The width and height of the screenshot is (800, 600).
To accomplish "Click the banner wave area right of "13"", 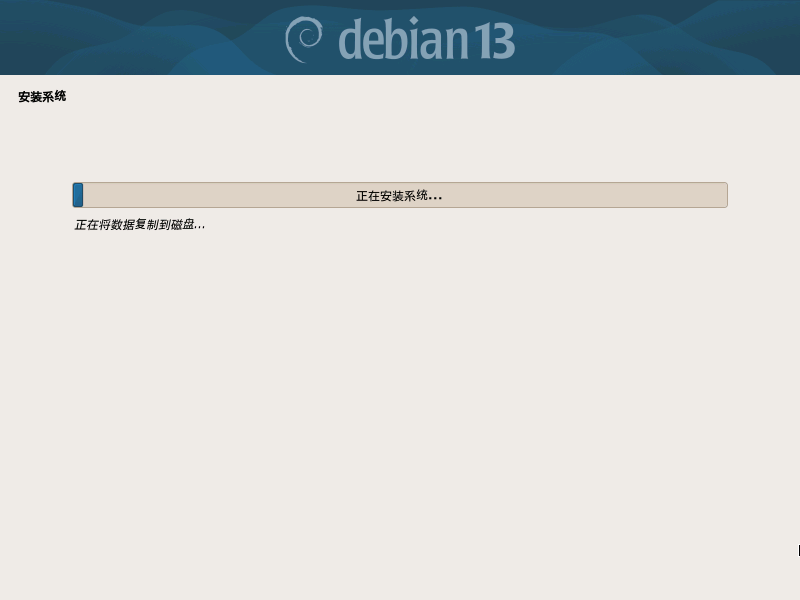I will (658, 38).
